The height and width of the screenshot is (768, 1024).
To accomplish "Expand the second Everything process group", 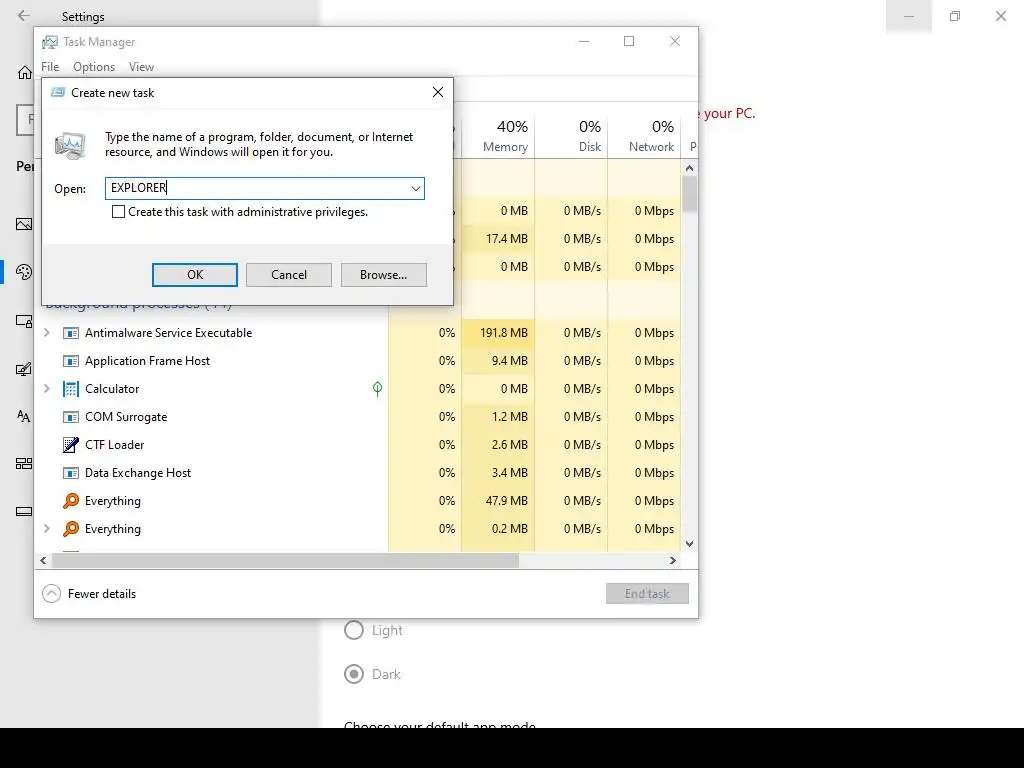I will click(46, 529).
